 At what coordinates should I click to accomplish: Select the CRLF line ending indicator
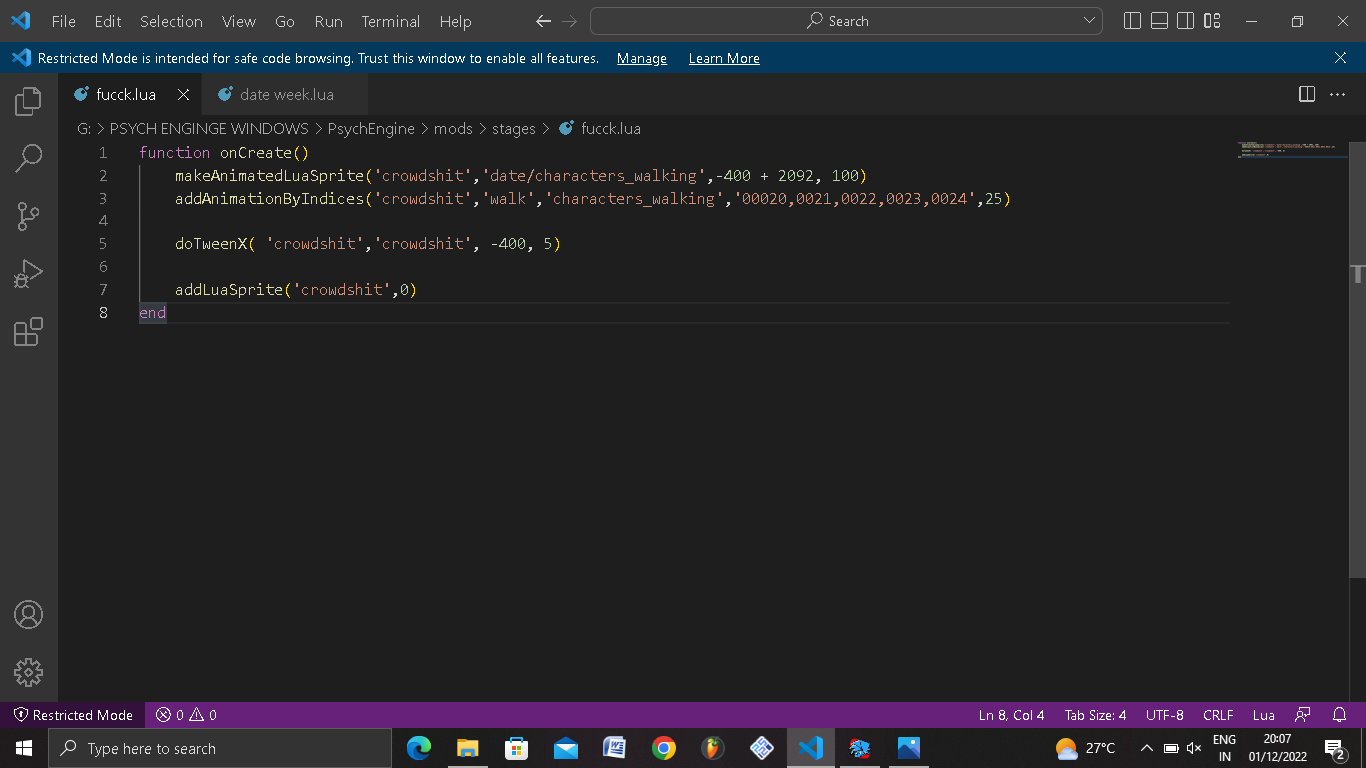pyautogui.click(x=1218, y=715)
